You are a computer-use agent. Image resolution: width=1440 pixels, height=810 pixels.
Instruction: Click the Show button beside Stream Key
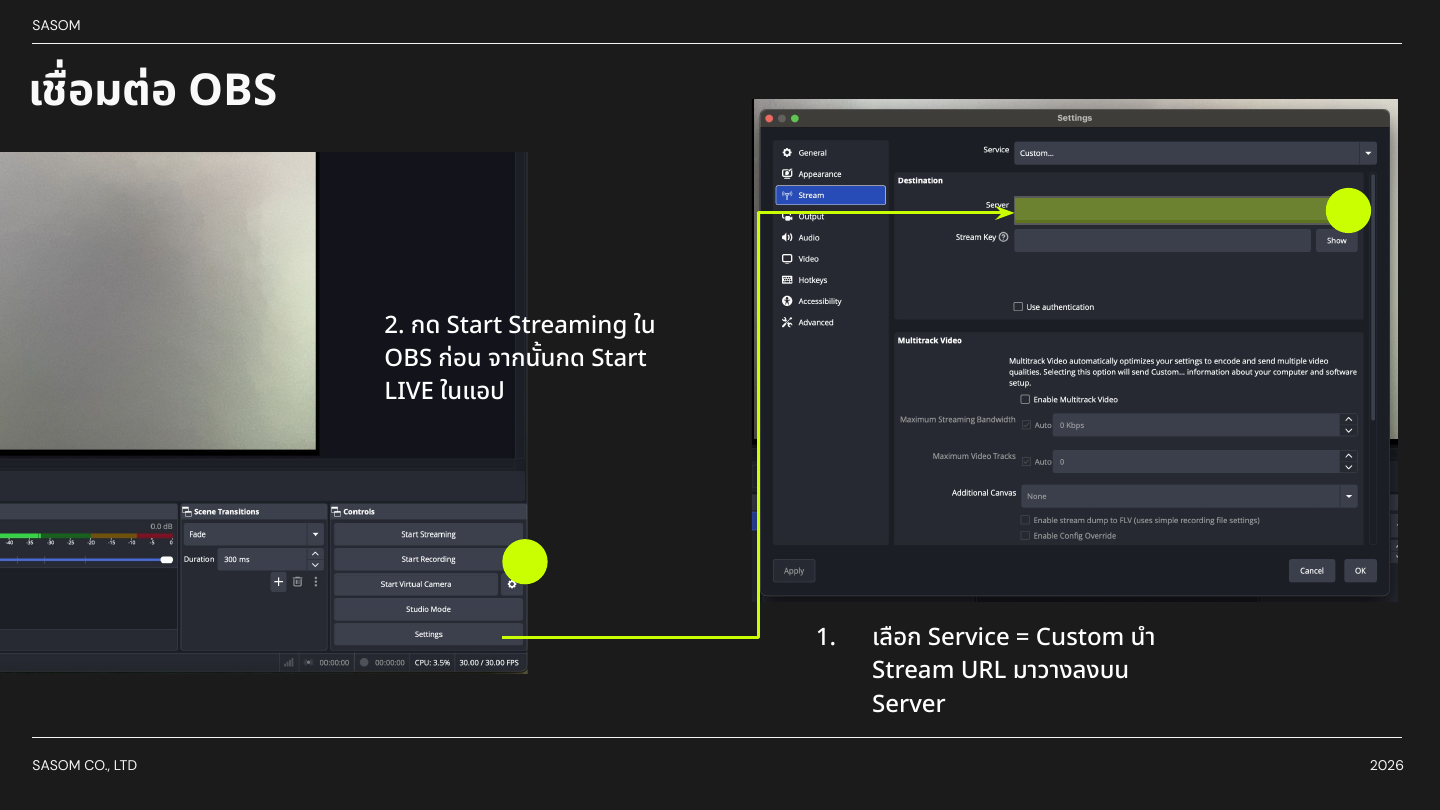(x=1336, y=240)
